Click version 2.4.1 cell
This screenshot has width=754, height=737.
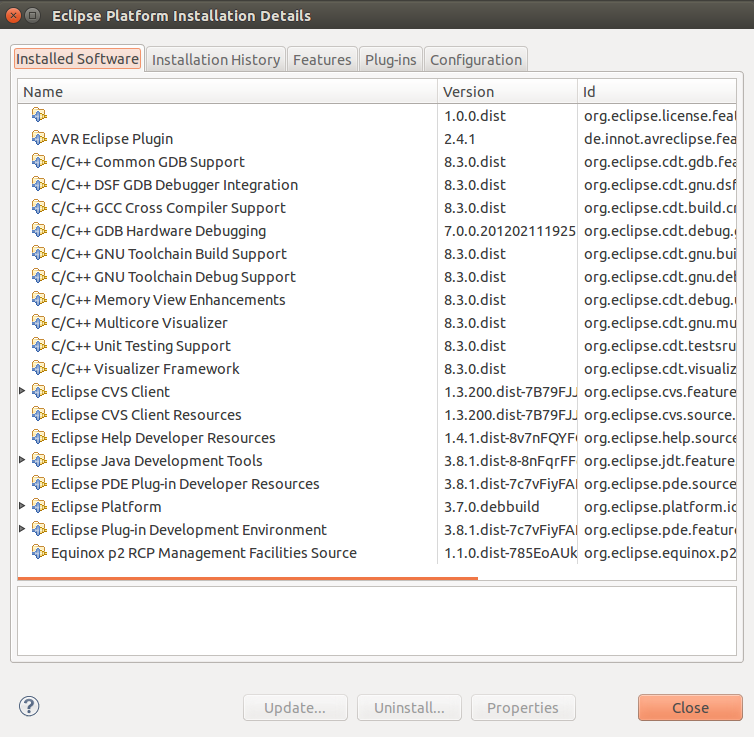point(460,139)
